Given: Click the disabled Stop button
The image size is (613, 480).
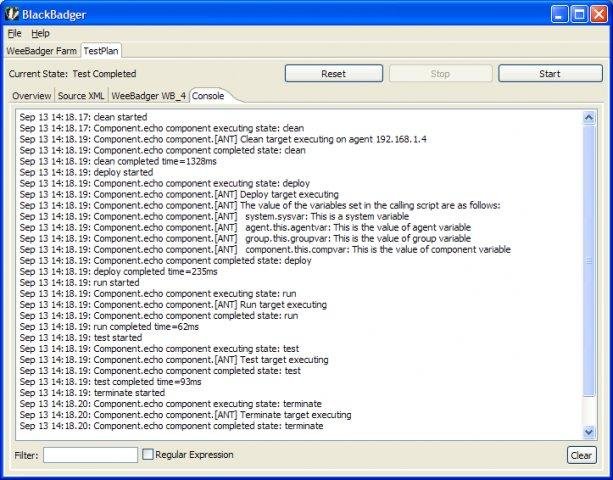Looking at the screenshot, I should pyautogui.click(x=440, y=73).
